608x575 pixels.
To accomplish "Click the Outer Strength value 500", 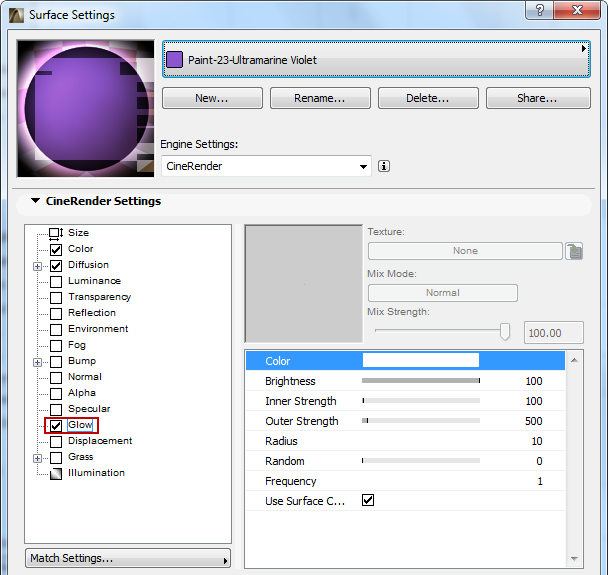I will 534,421.
